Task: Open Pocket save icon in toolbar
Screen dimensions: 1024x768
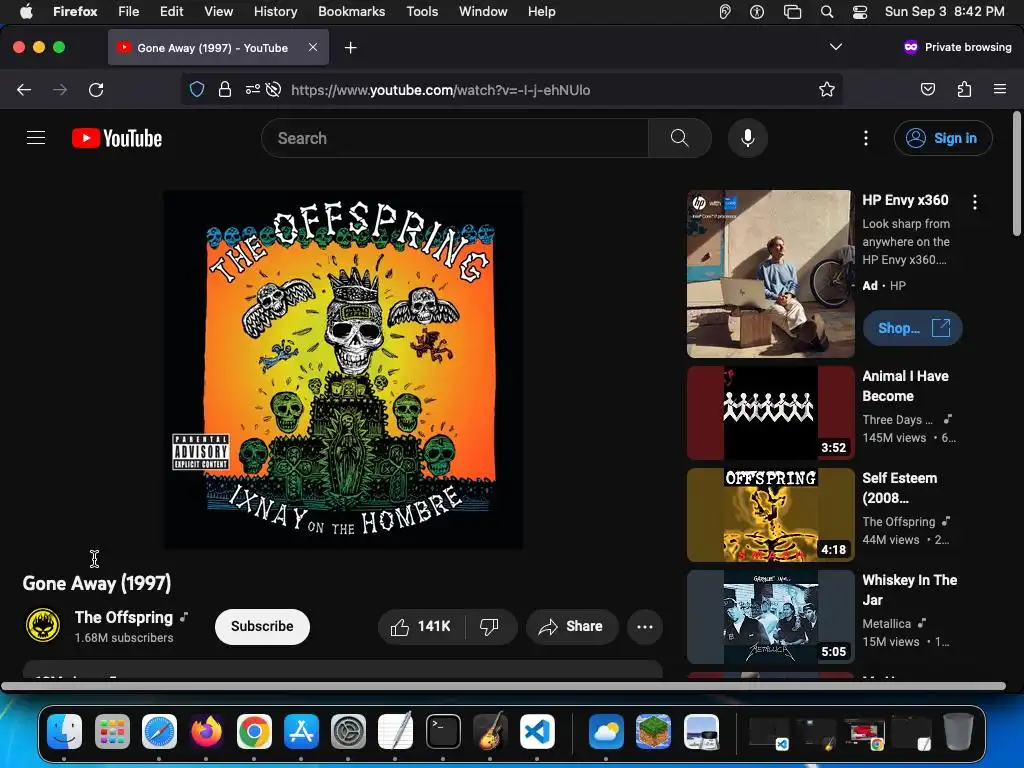Action: (x=927, y=89)
